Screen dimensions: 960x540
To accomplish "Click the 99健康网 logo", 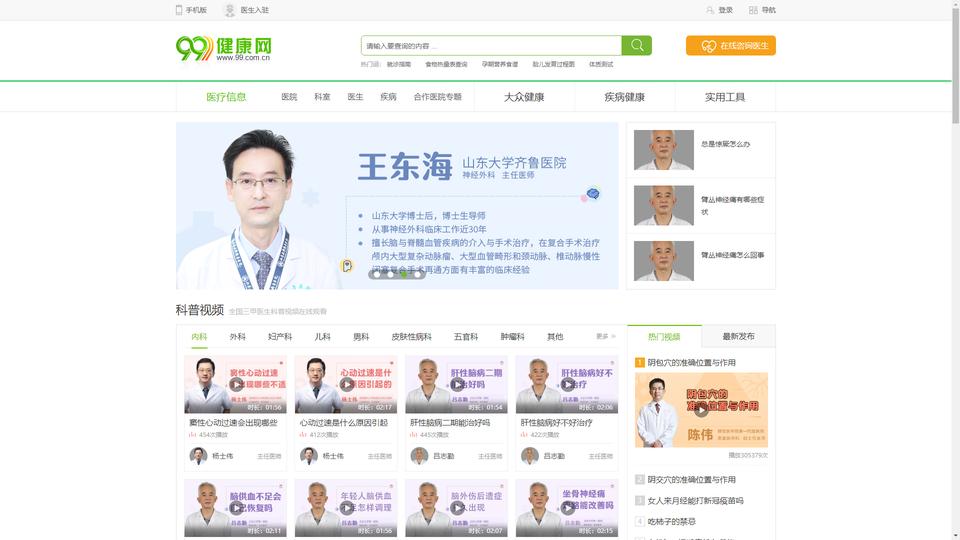I will click(223, 48).
